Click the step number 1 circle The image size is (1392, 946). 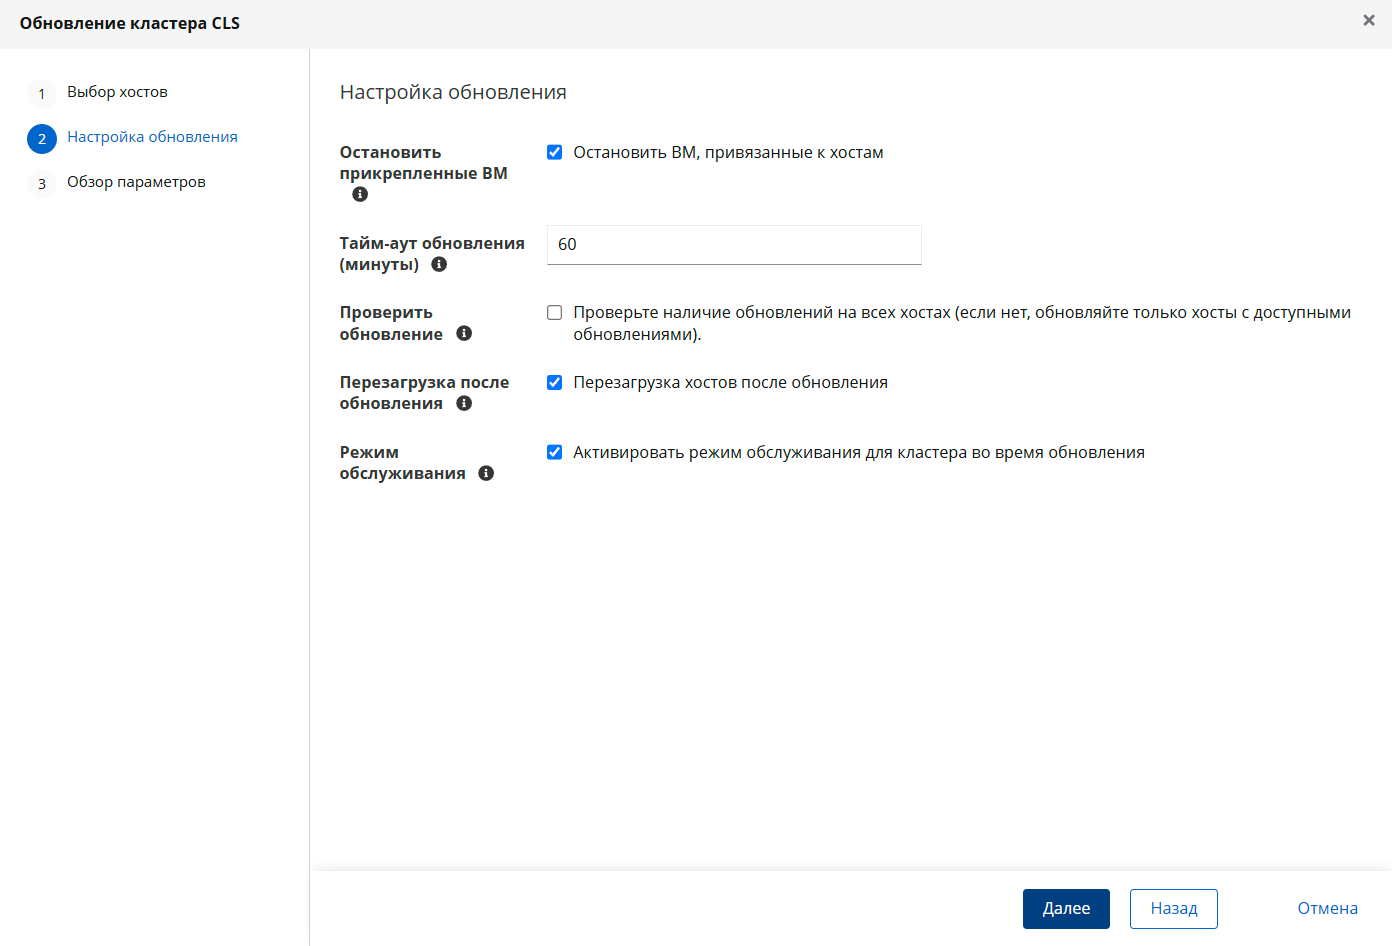42,94
